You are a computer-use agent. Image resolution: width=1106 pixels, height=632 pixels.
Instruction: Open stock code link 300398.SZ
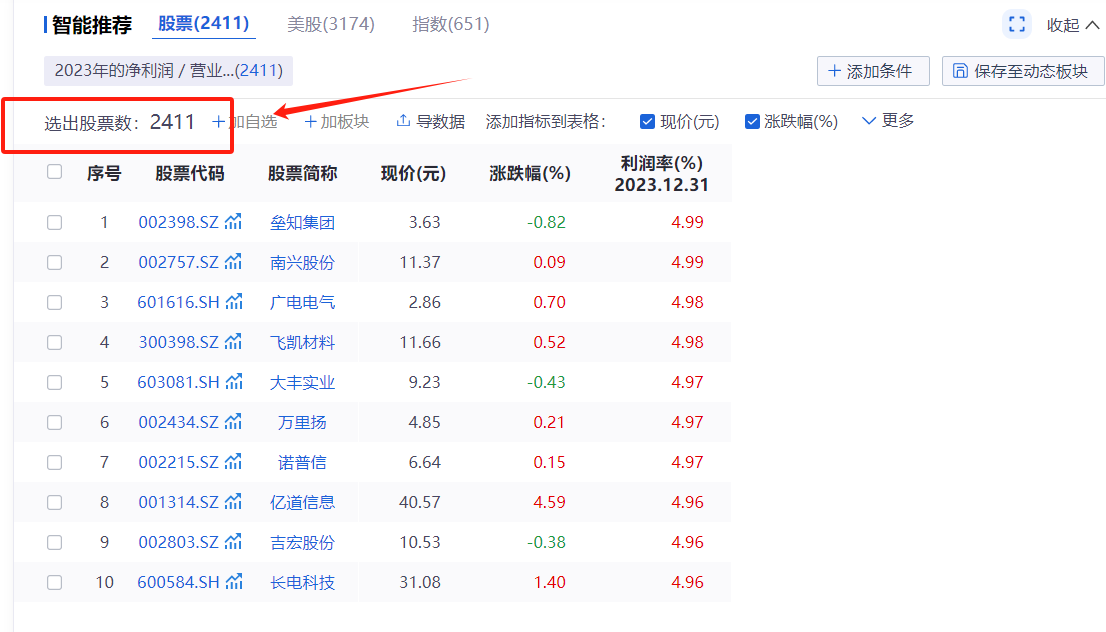click(x=178, y=342)
